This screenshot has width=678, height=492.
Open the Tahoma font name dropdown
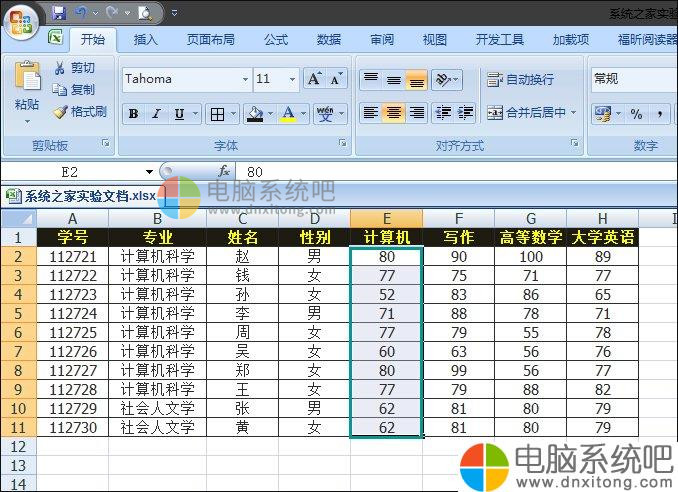pos(245,79)
